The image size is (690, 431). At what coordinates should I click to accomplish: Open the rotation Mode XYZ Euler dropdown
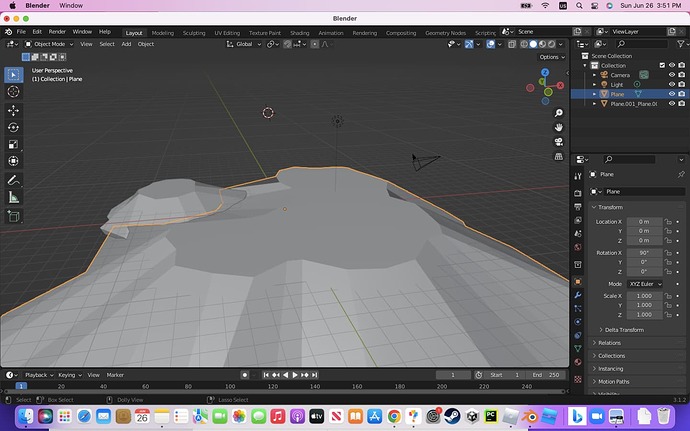point(645,284)
